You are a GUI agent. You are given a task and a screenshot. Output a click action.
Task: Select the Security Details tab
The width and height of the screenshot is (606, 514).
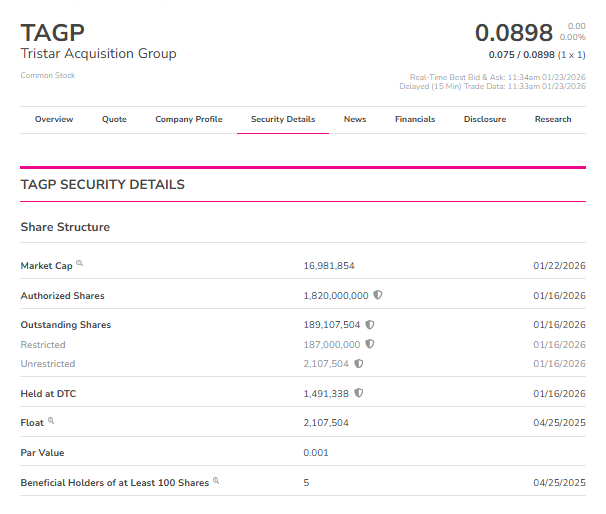tap(283, 119)
